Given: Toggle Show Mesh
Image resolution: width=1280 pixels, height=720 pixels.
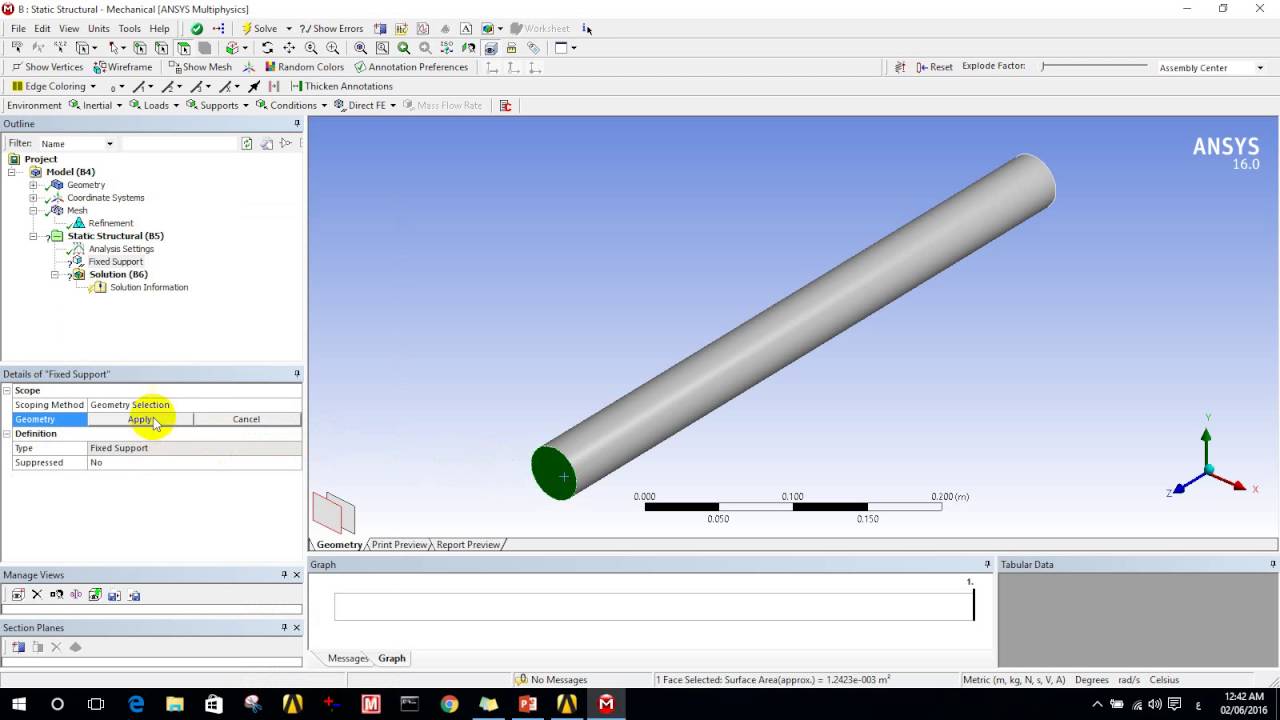Looking at the screenshot, I should [200, 67].
